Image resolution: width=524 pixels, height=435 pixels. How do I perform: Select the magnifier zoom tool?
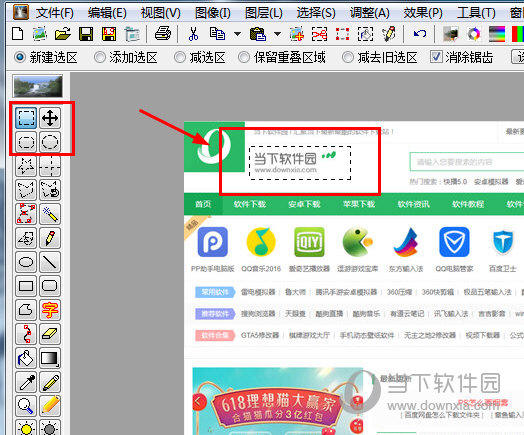tap(26, 407)
